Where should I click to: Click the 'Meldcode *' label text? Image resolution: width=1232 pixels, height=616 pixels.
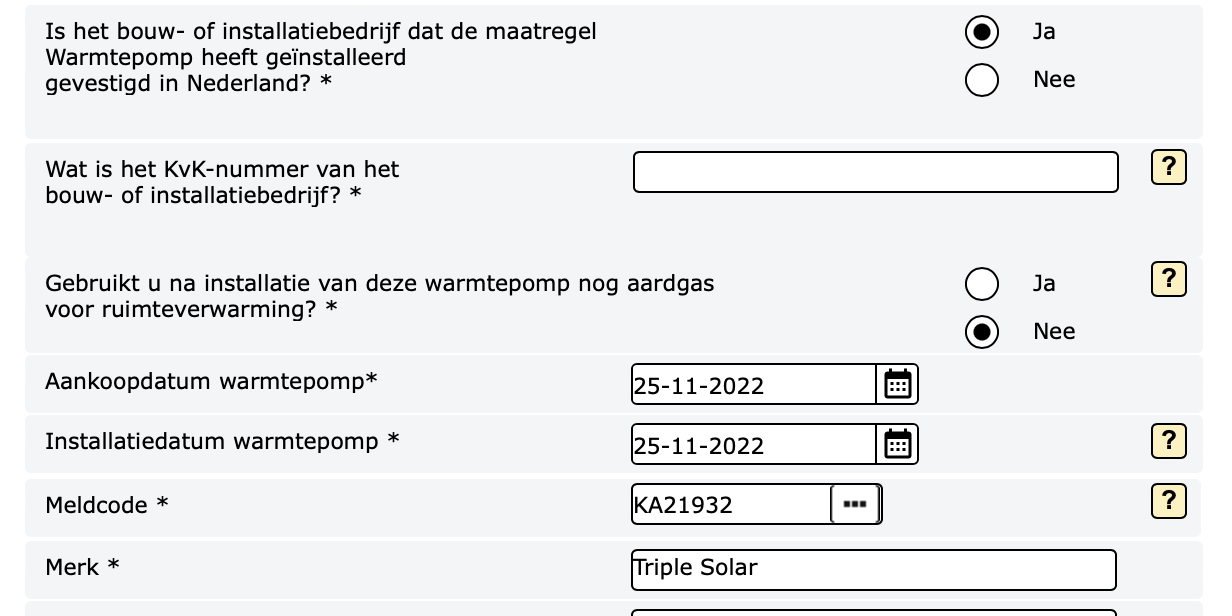pos(107,505)
